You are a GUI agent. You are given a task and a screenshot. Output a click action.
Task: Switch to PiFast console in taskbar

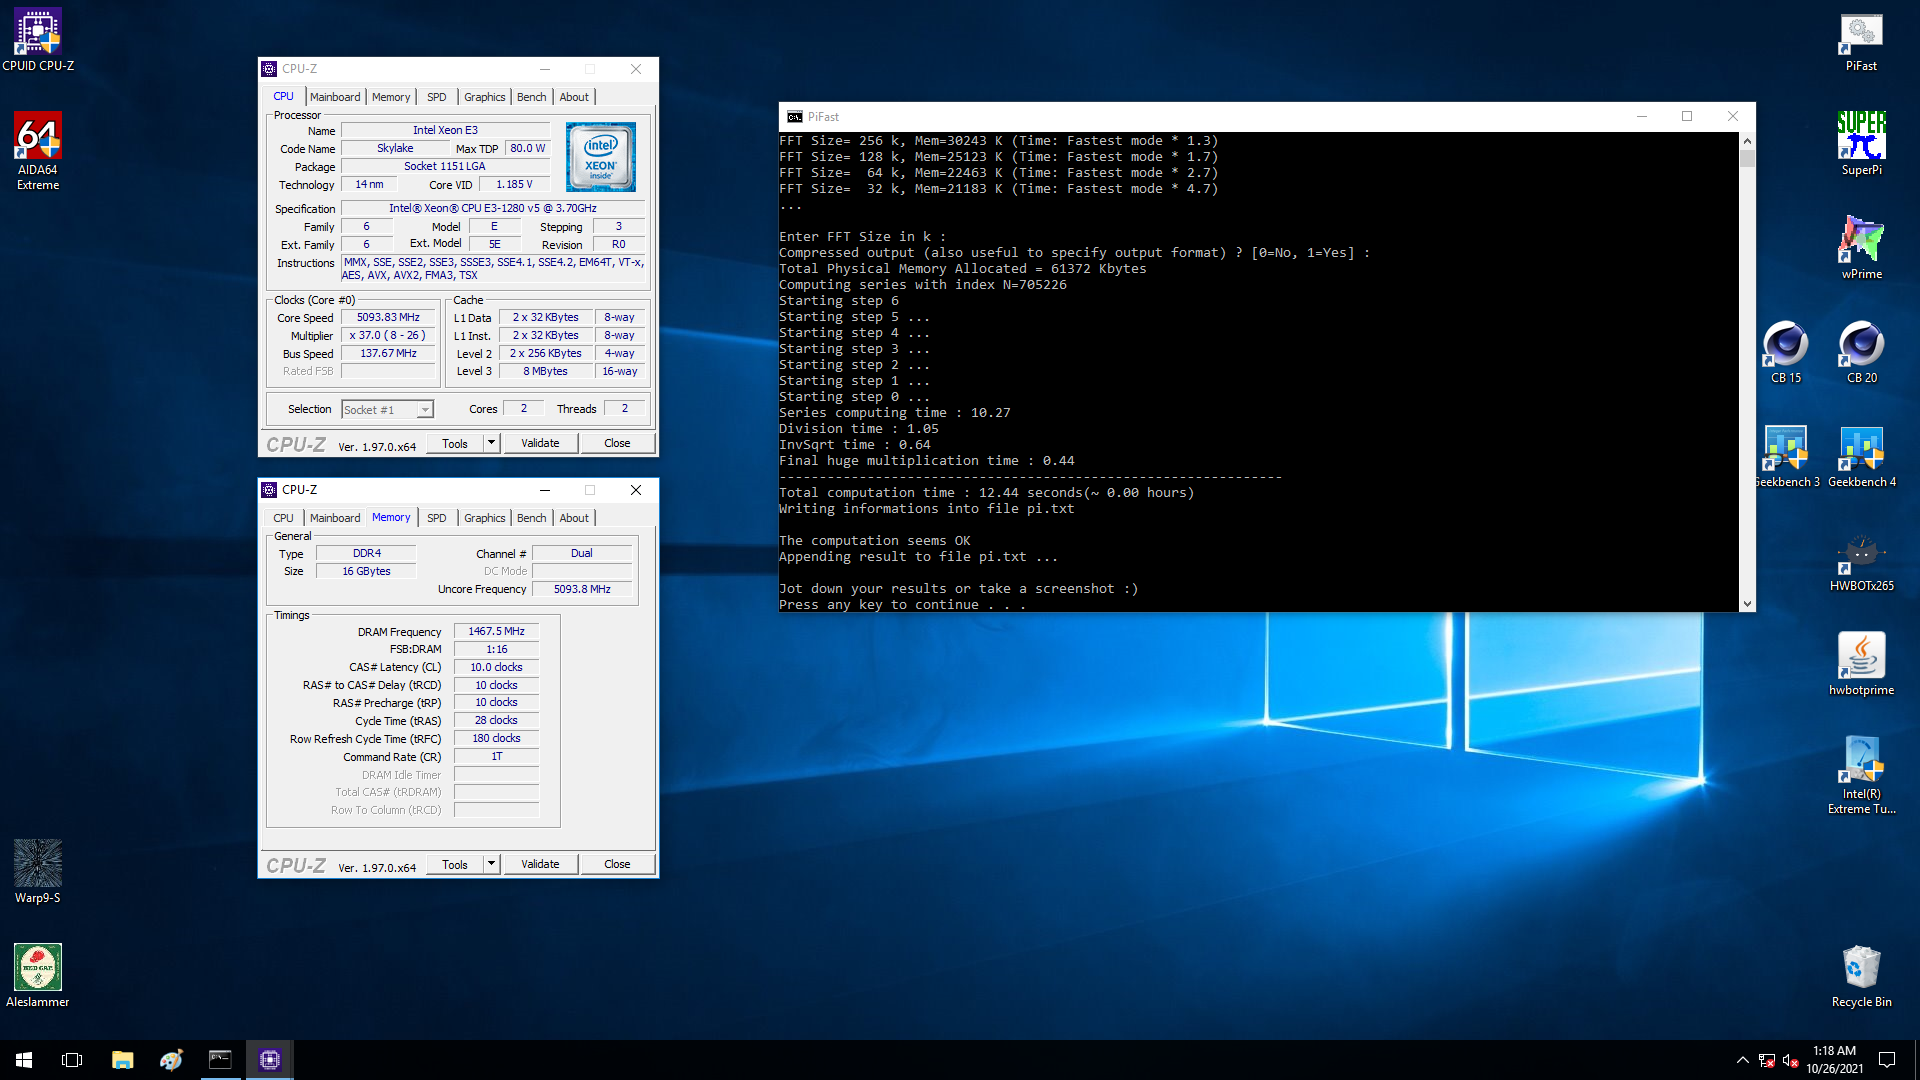coord(220,1060)
